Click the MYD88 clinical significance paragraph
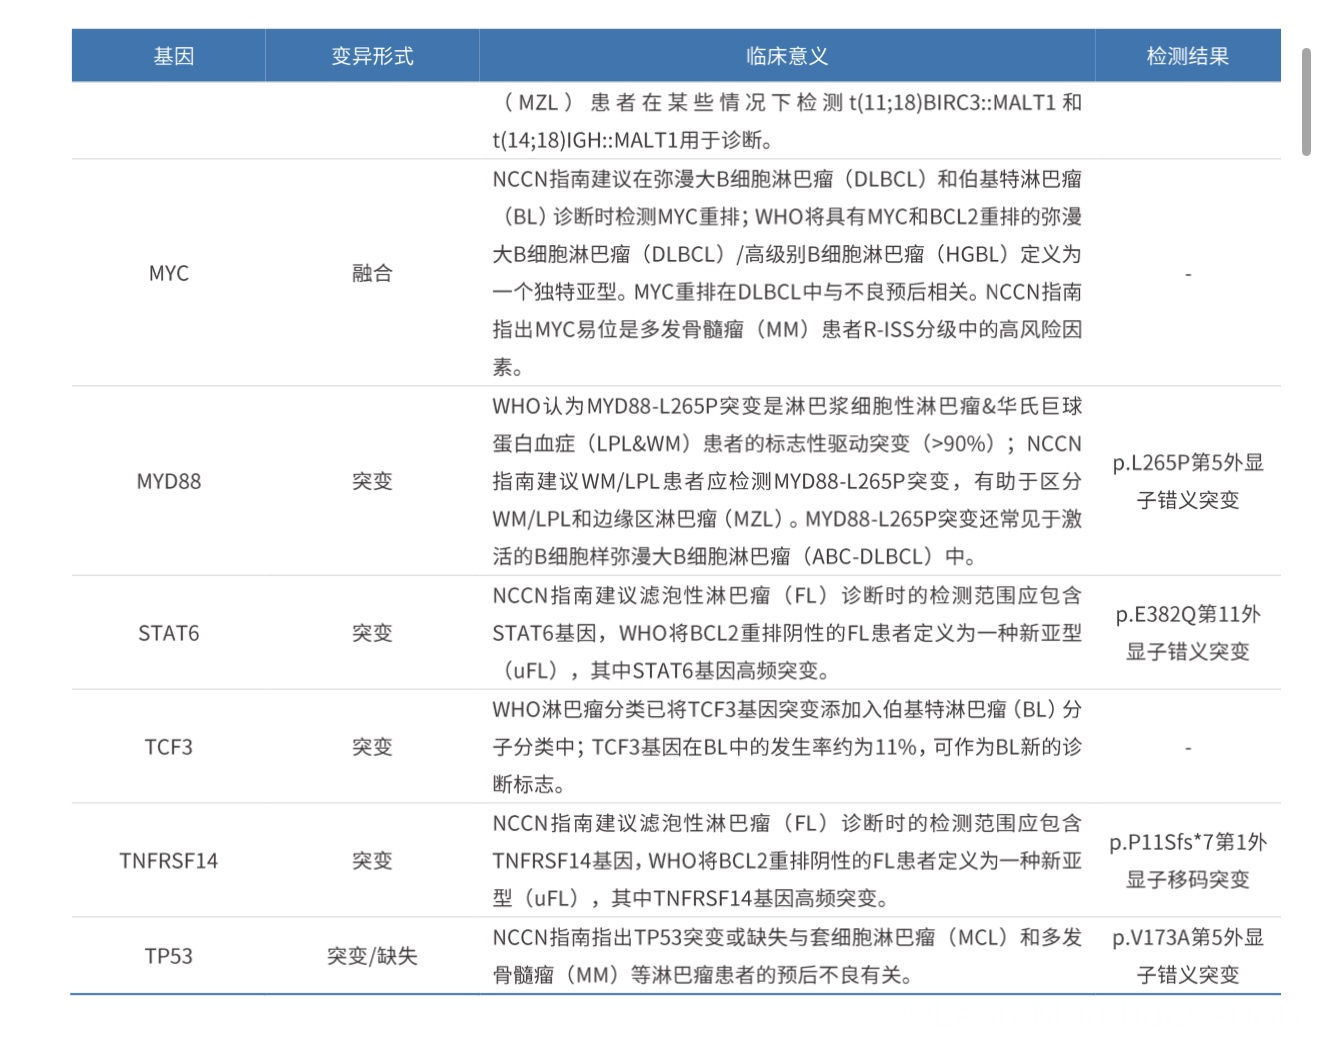 (x=787, y=481)
